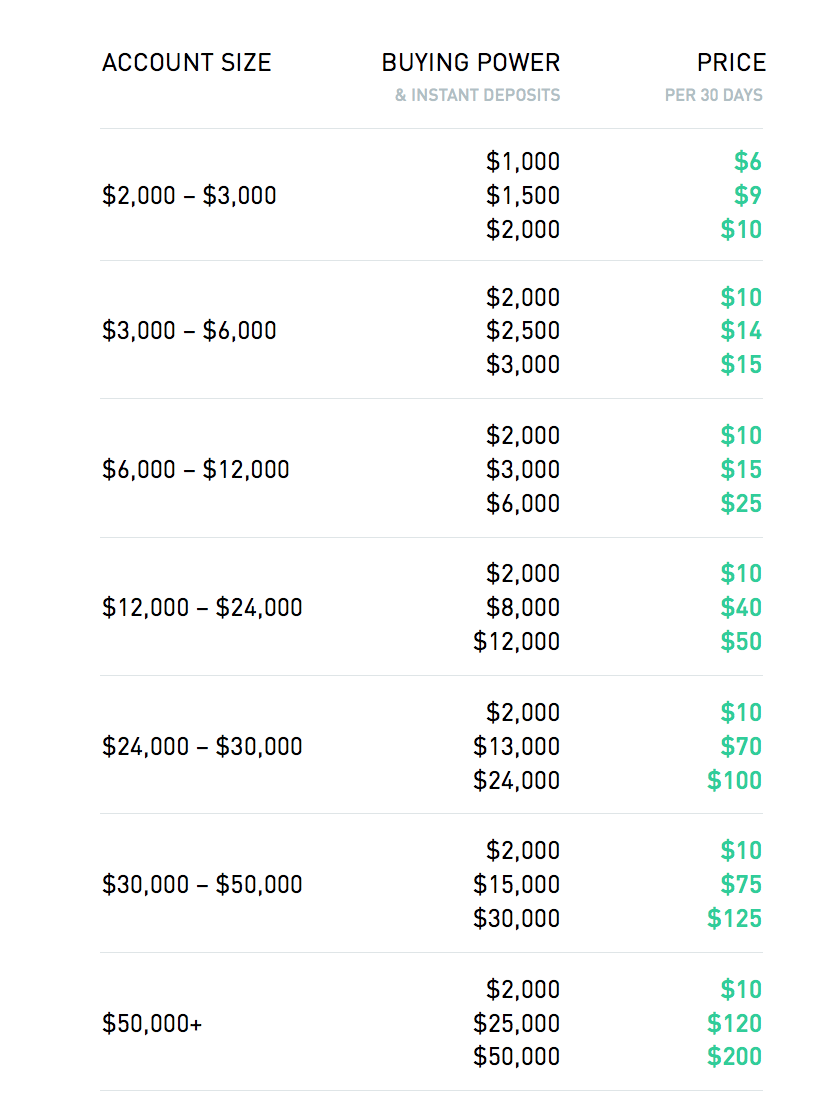Select the $50,000+ account size
The width and height of the screenshot is (828, 1116).
pos(152,1023)
